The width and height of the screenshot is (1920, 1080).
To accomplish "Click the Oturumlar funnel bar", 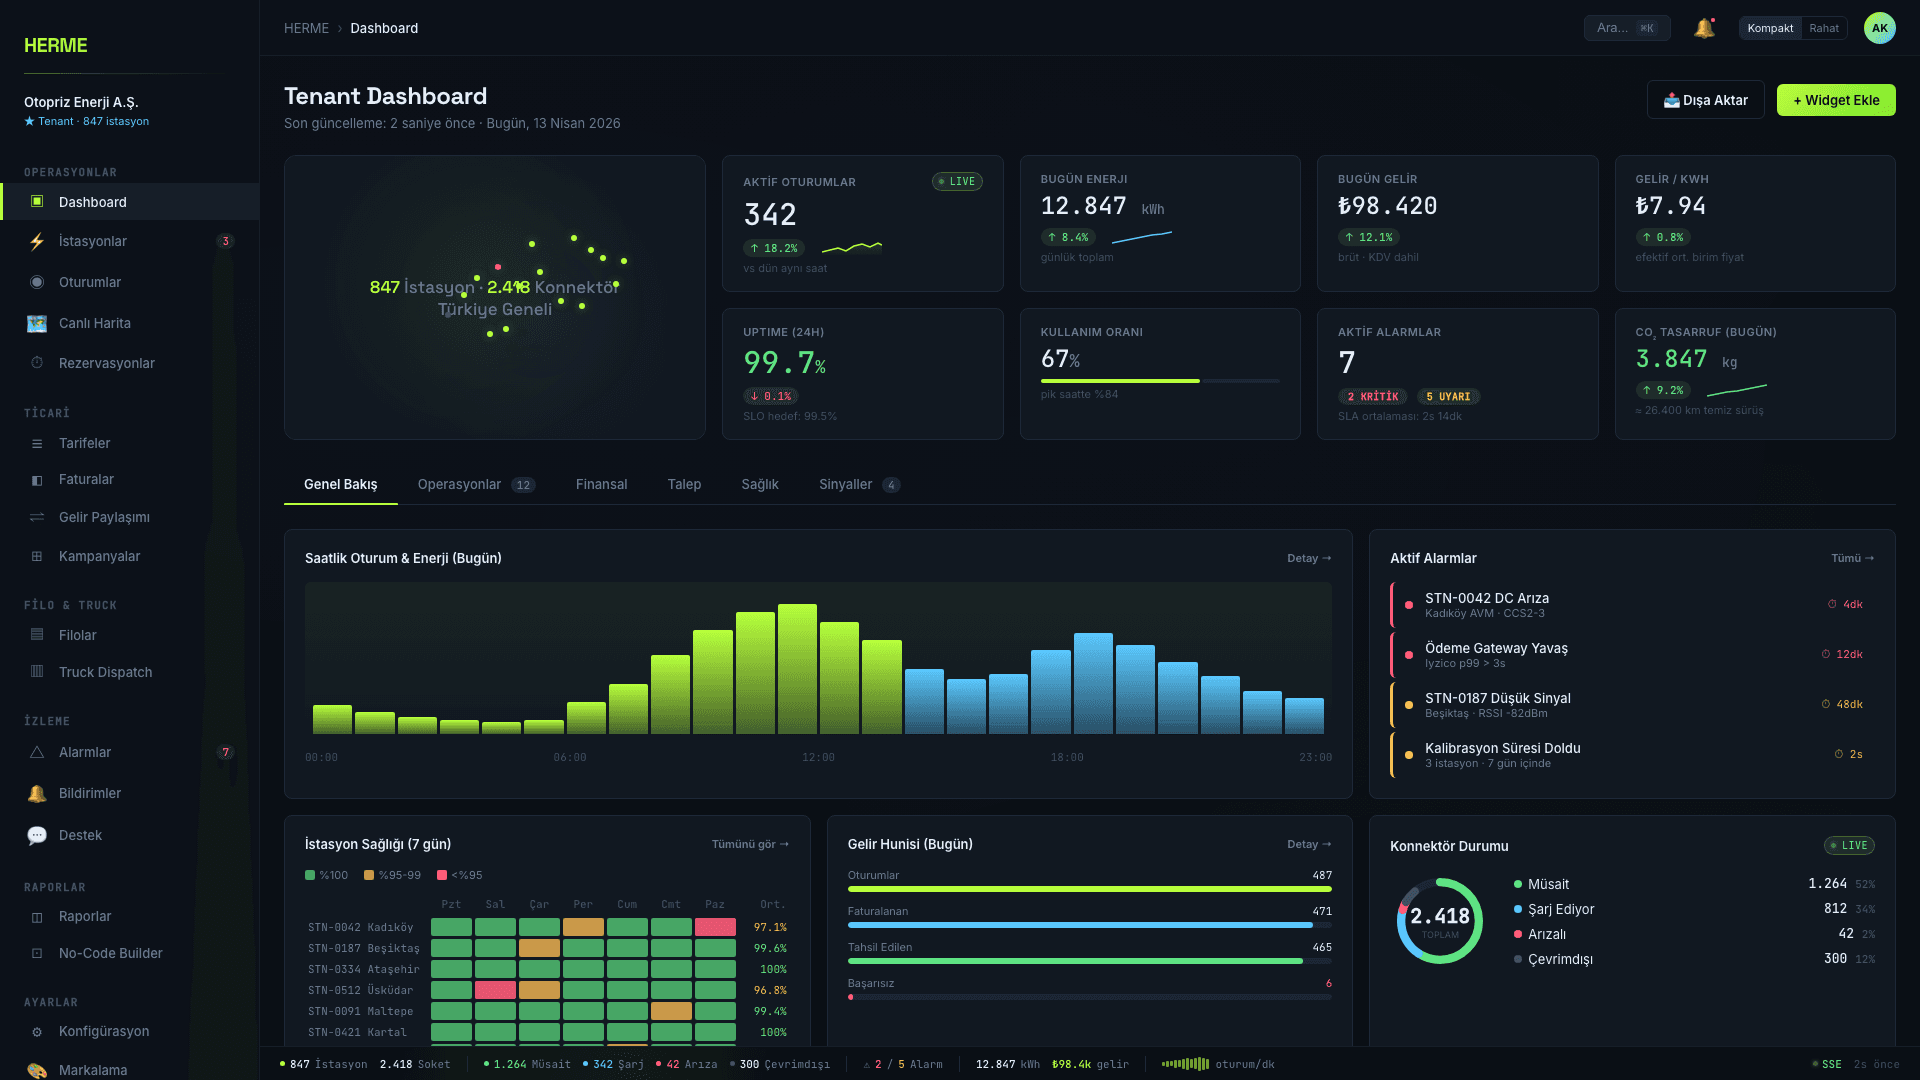I will [x=1090, y=889].
